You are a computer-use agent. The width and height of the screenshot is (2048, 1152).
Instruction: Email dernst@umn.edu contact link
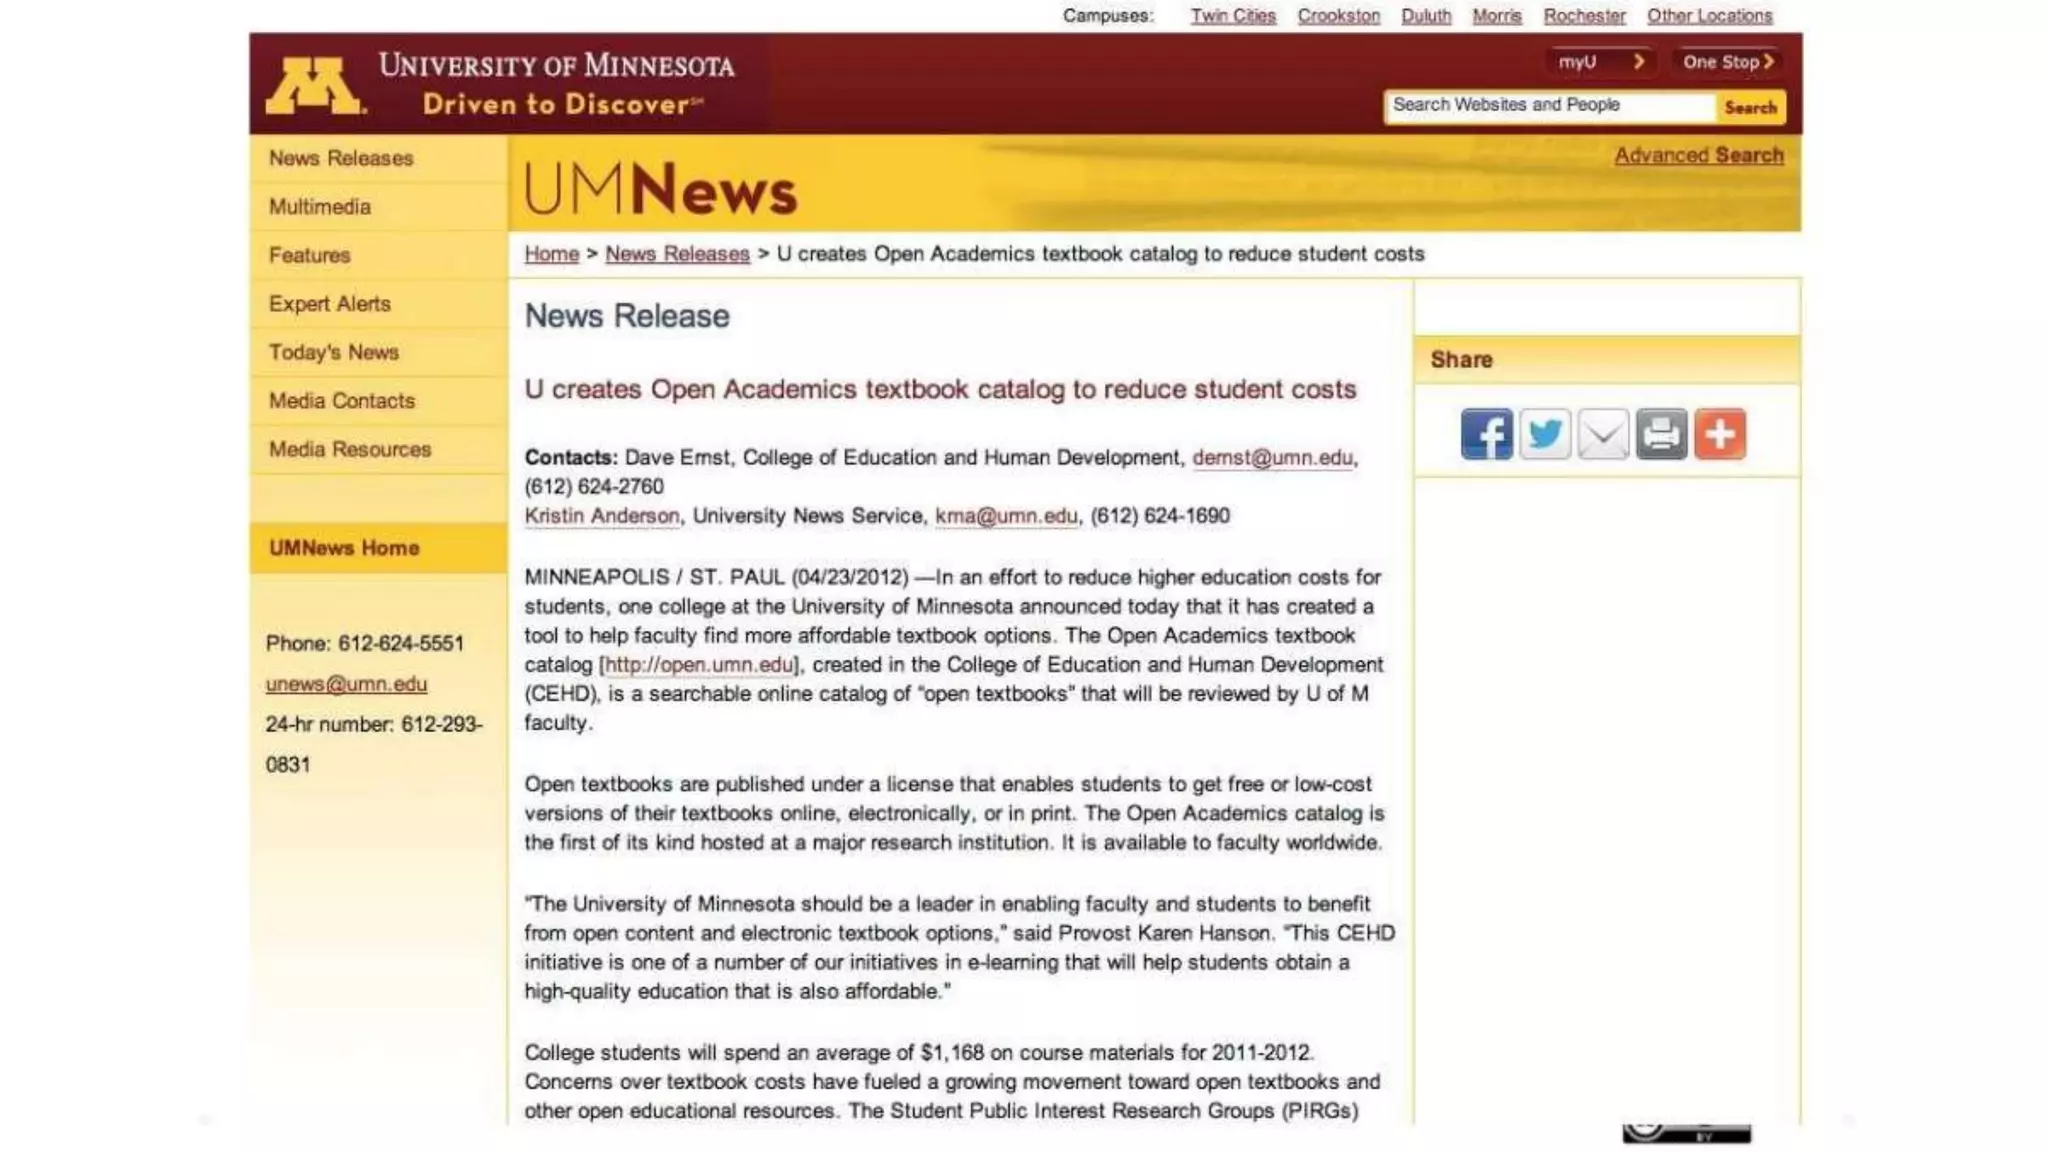(x=1272, y=458)
